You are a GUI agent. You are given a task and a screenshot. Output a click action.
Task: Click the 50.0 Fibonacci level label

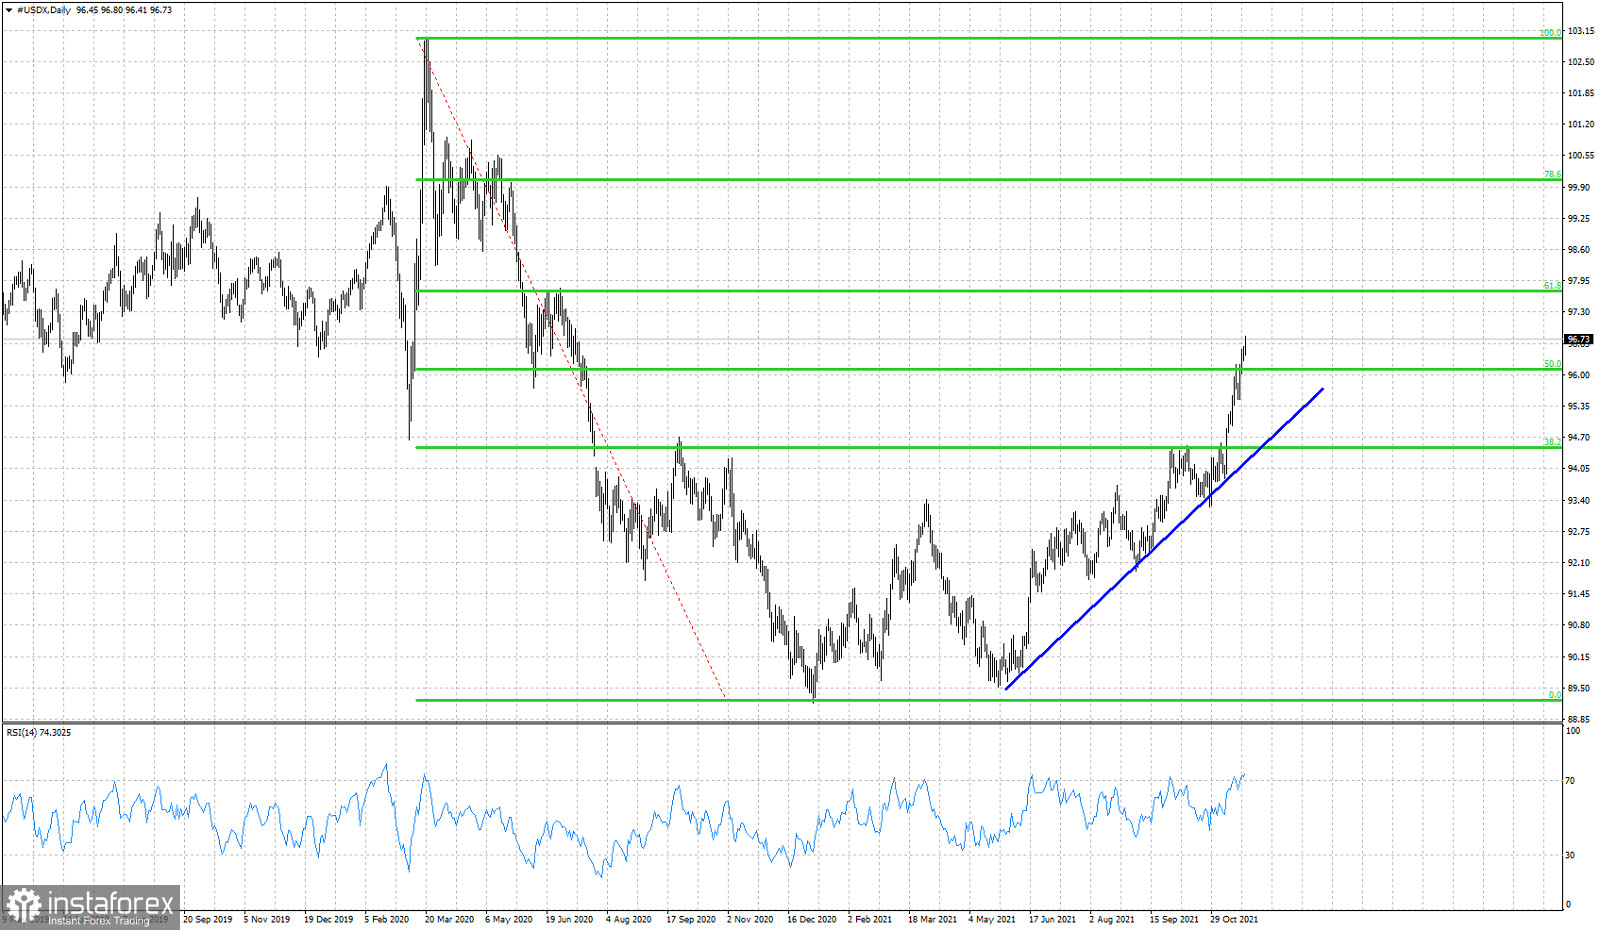point(1552,364)
